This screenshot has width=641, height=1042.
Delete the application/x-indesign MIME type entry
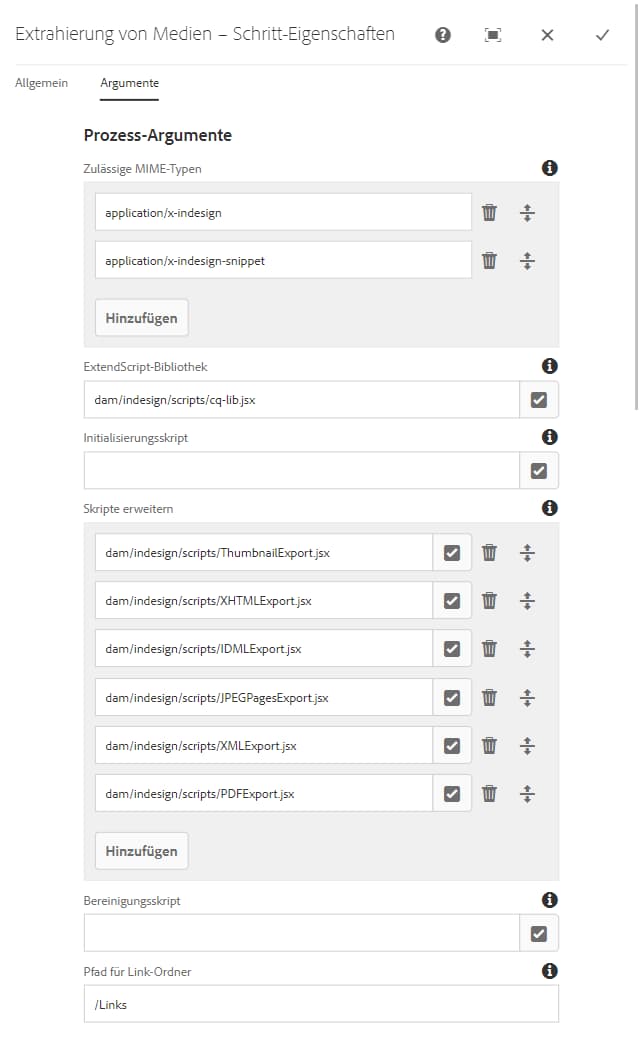489,211
